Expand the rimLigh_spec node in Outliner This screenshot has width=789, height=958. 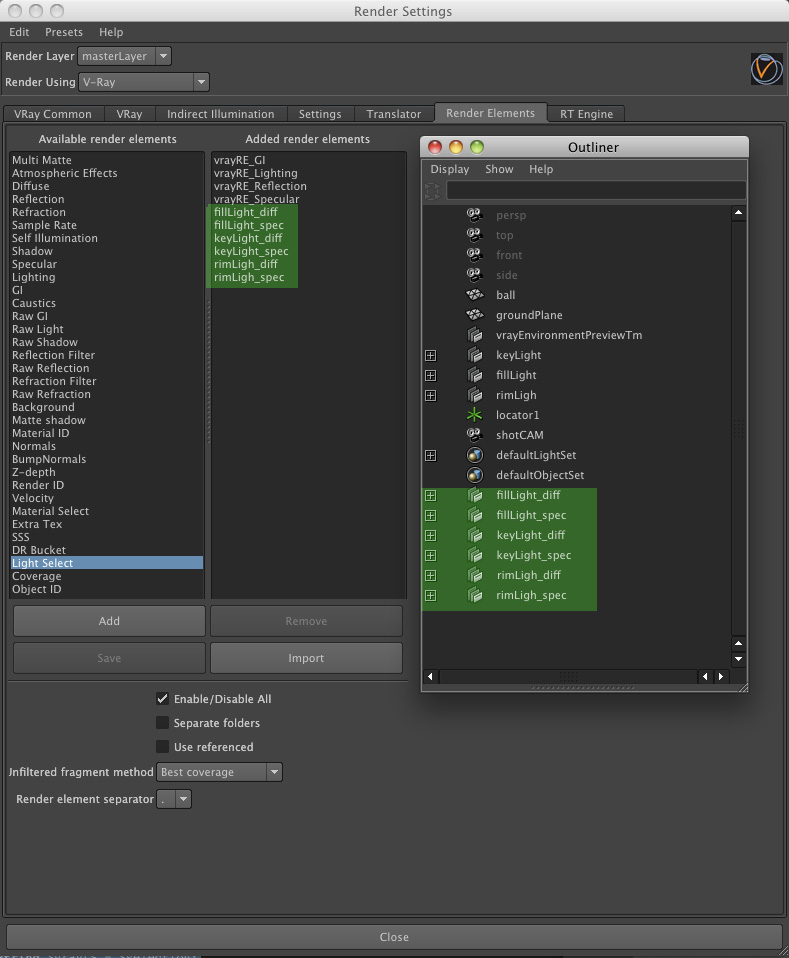431,596
